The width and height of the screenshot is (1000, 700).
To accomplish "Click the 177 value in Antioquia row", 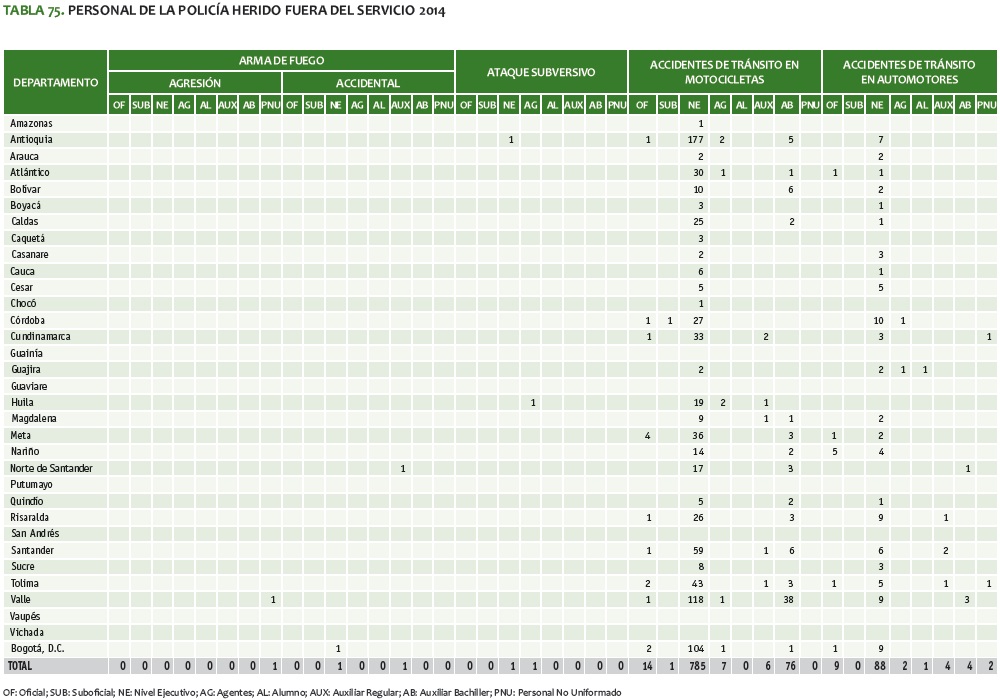I will 696,139.
